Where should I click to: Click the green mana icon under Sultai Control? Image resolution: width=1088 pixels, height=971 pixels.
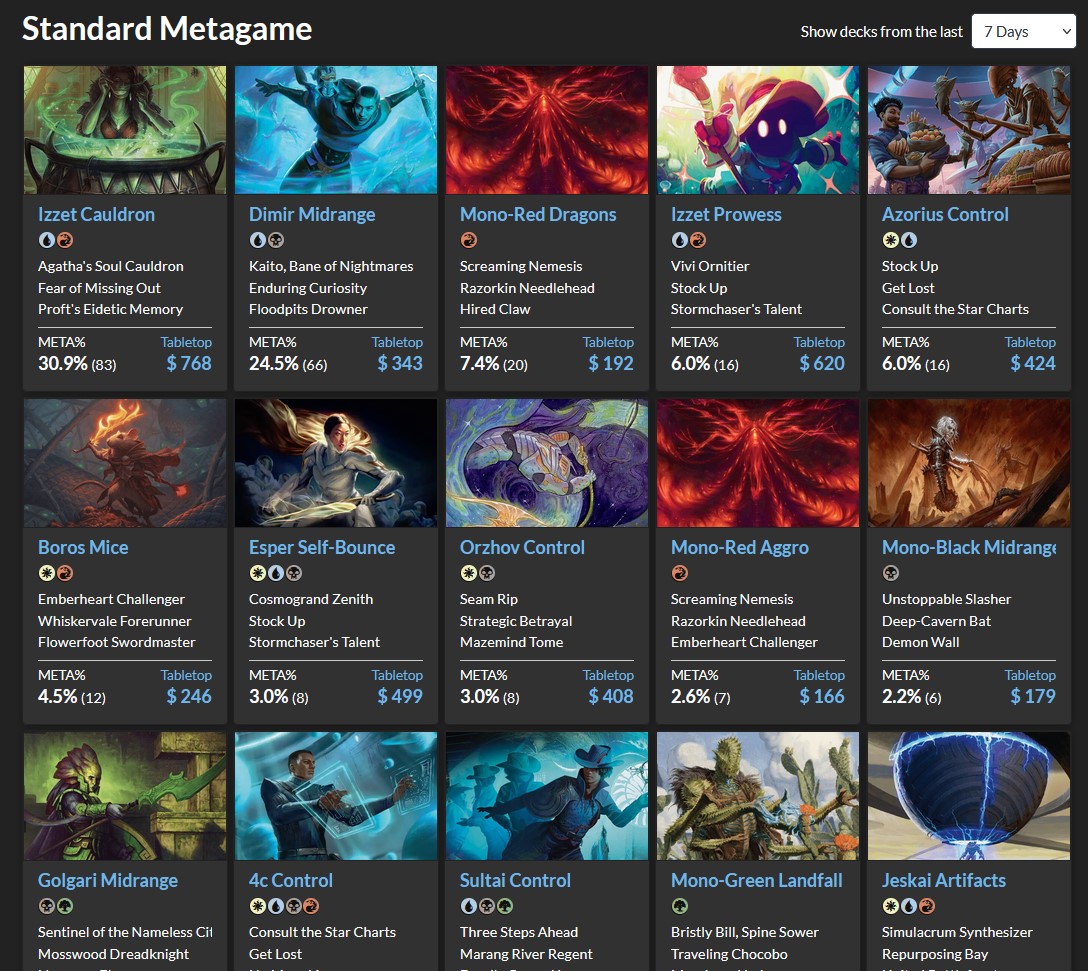pyautogui.click(x=504, y=906)
